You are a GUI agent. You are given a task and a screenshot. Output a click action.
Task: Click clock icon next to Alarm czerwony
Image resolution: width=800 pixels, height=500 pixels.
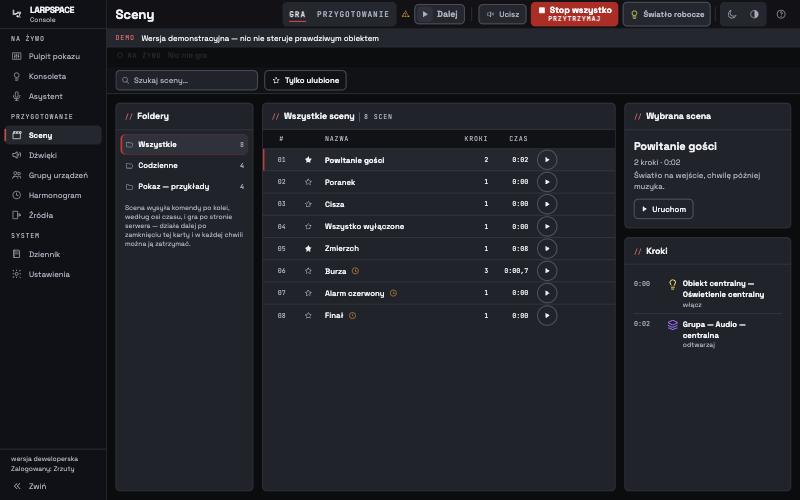(x=393, y=293)
